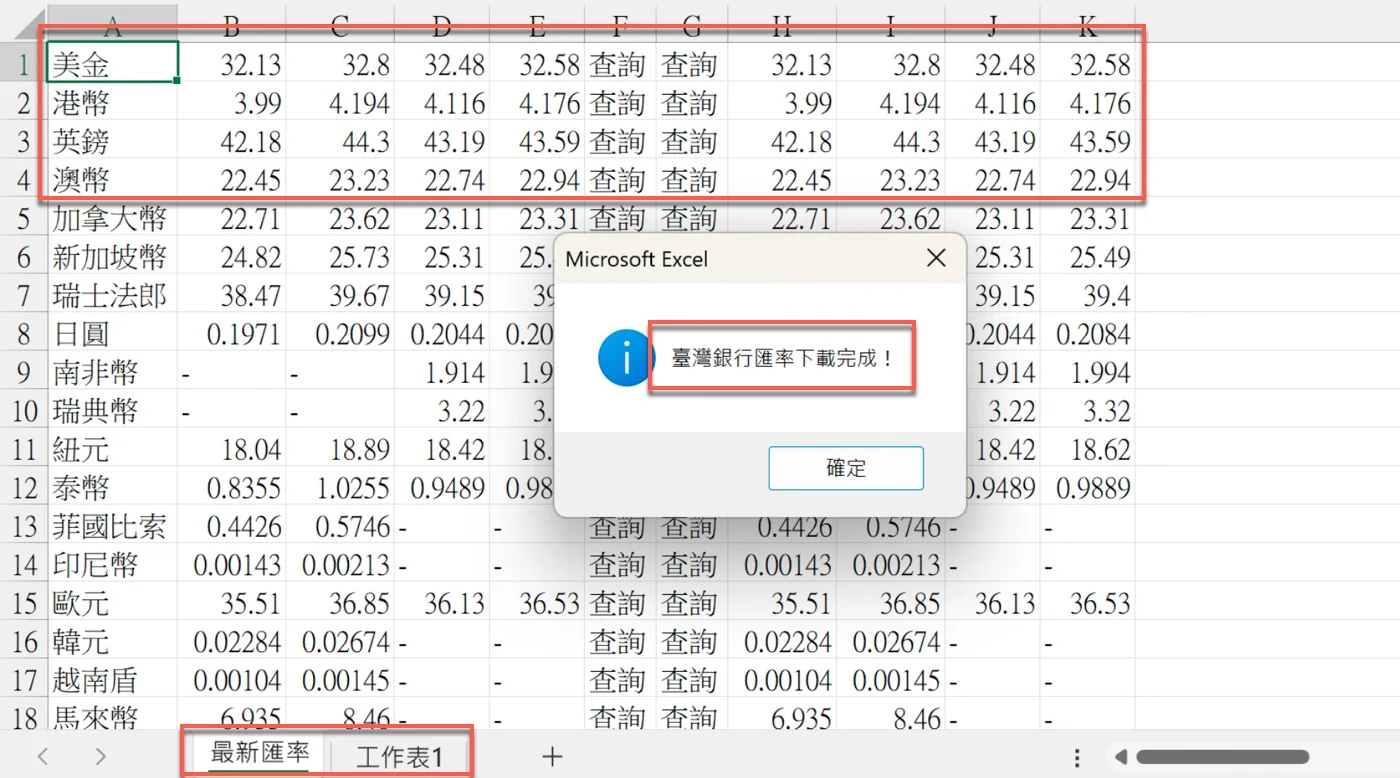
Task: Select the 3.32 cell in 瑞典幣 row
Action: 1087,411
